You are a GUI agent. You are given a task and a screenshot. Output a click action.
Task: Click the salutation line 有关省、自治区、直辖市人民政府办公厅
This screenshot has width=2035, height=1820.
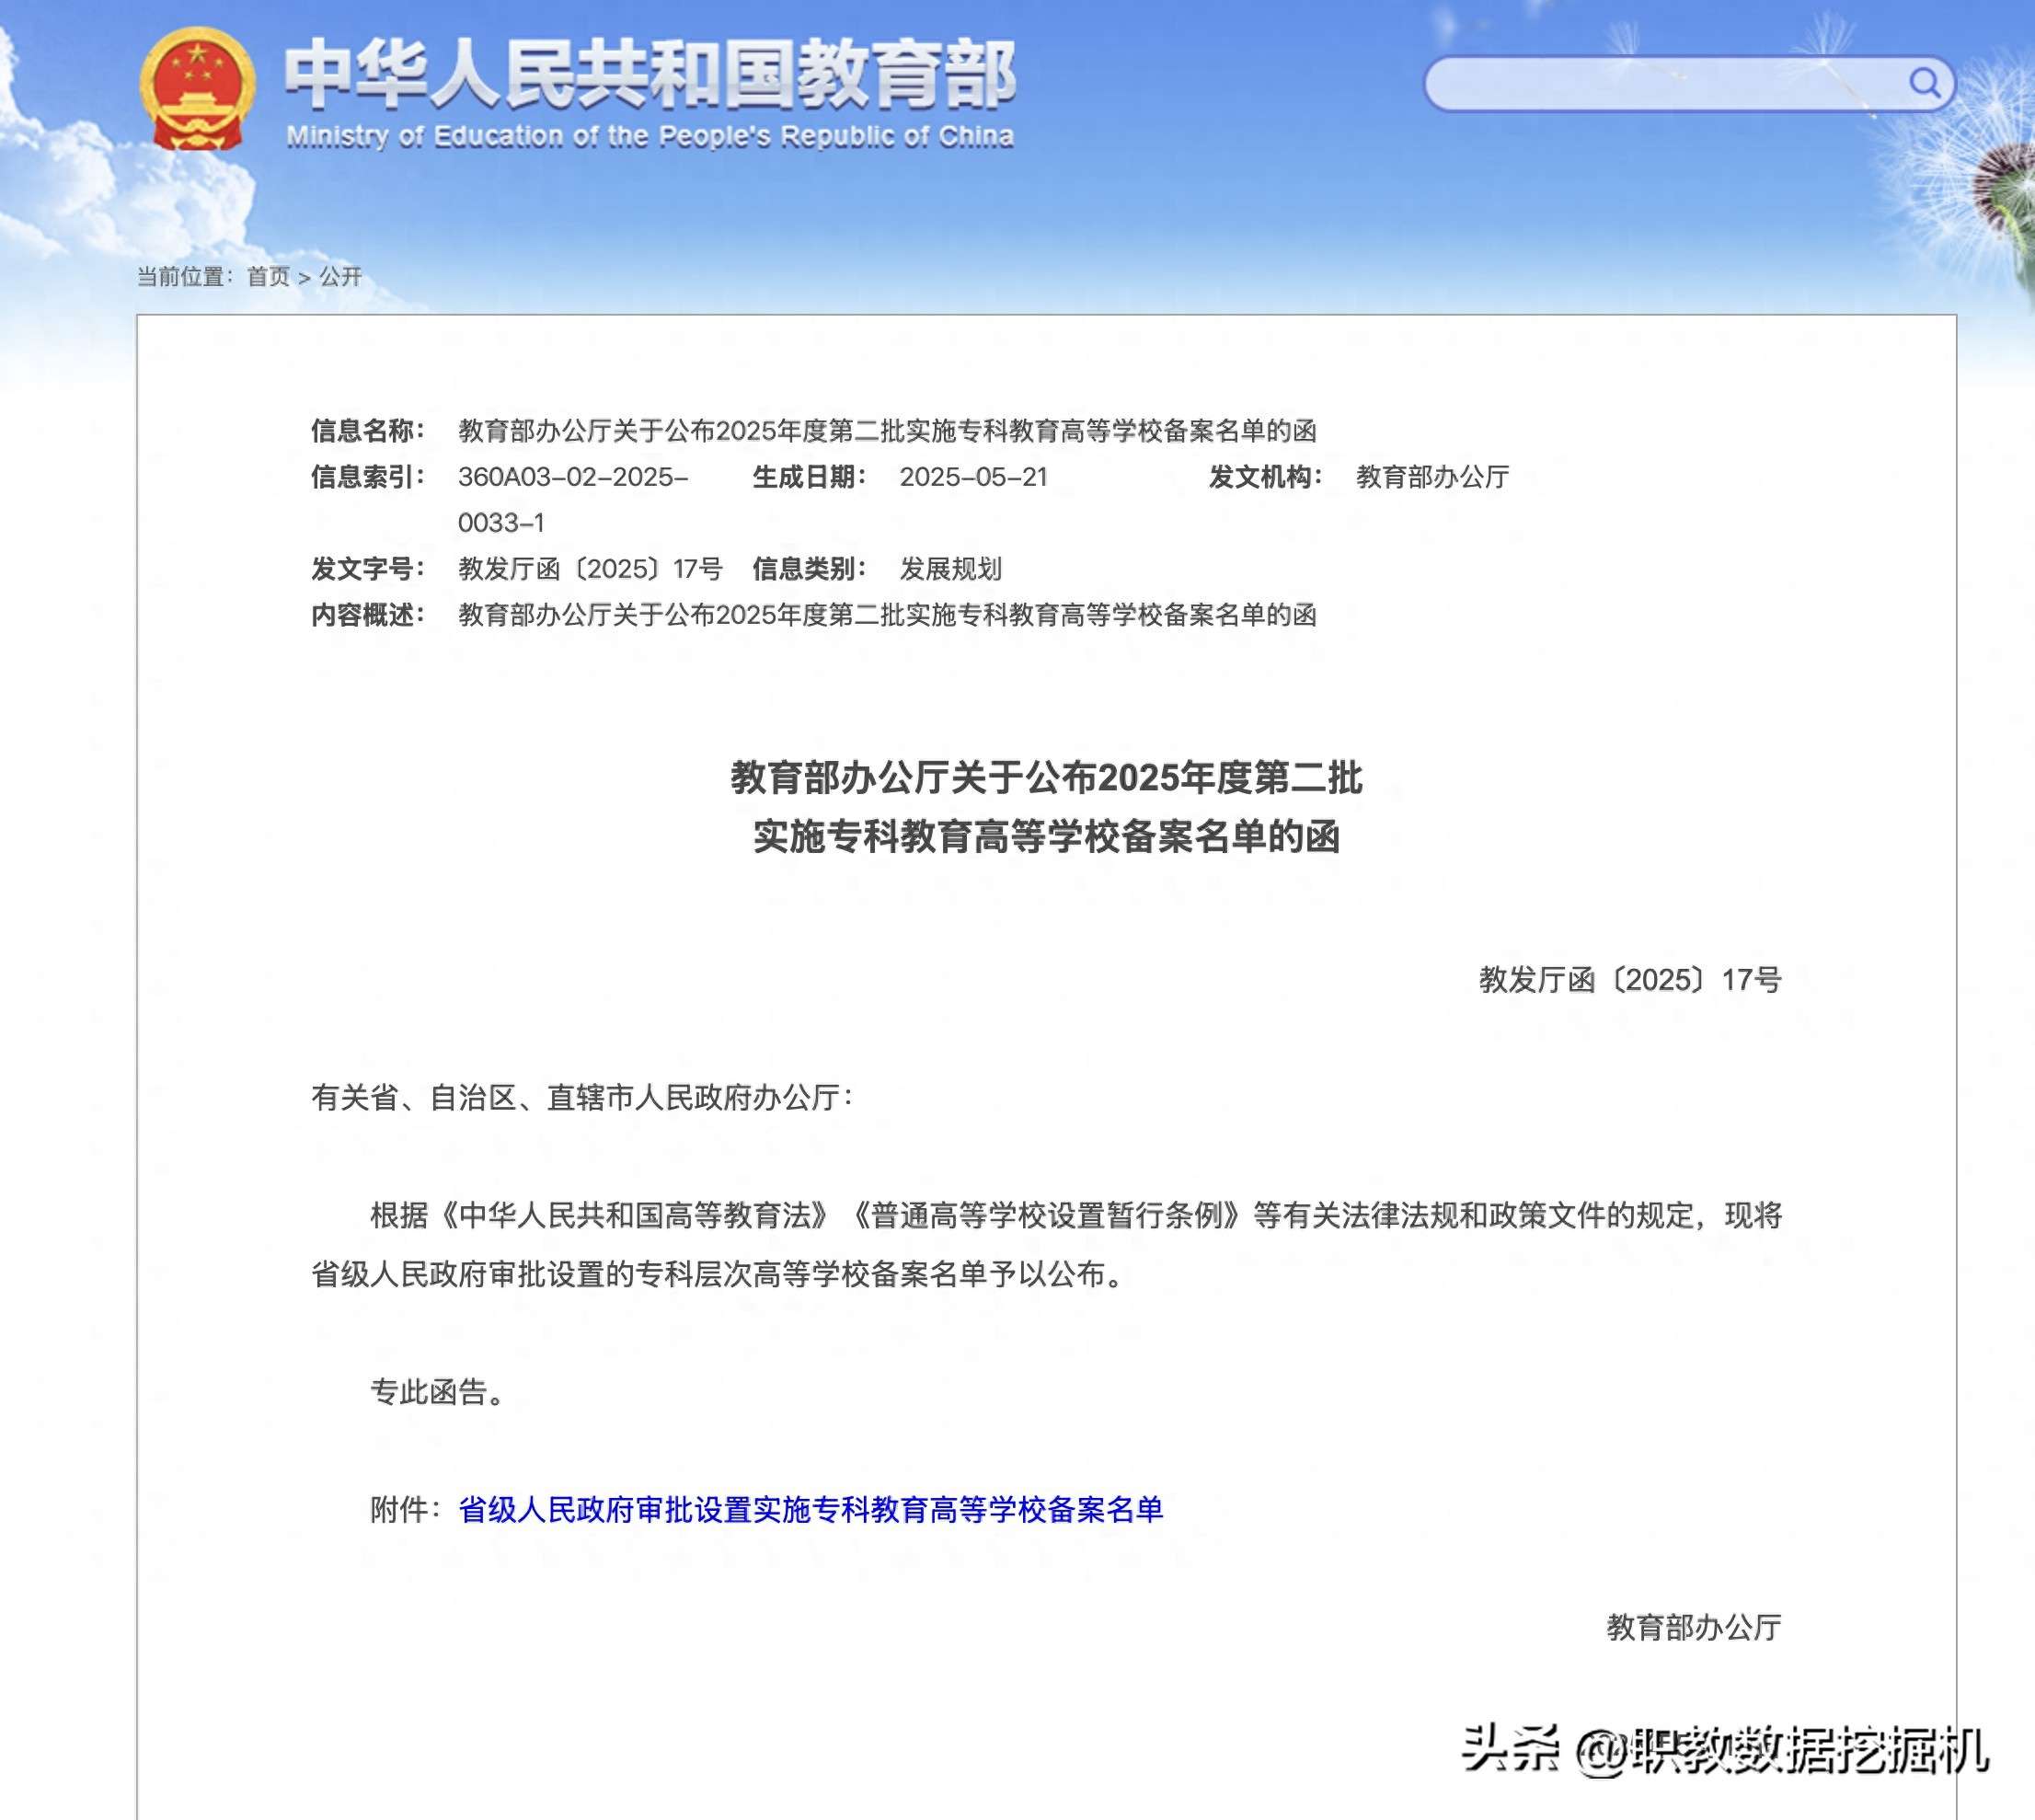582,1097
